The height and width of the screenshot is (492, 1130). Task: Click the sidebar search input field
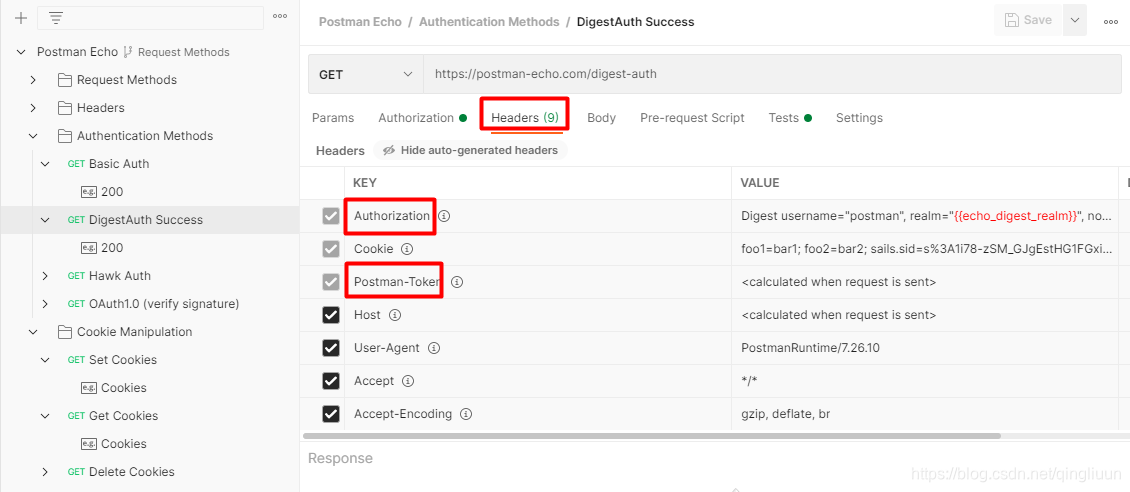point(150,19)
